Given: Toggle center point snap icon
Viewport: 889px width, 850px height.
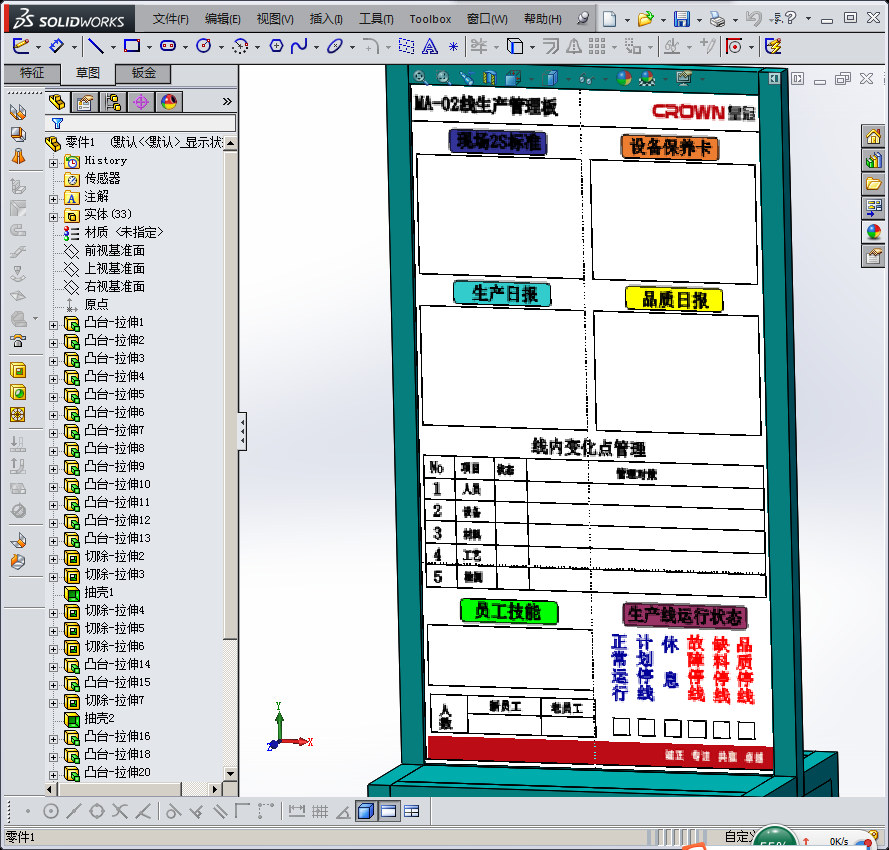Looking at the screenshot, I should click(51, 811).
